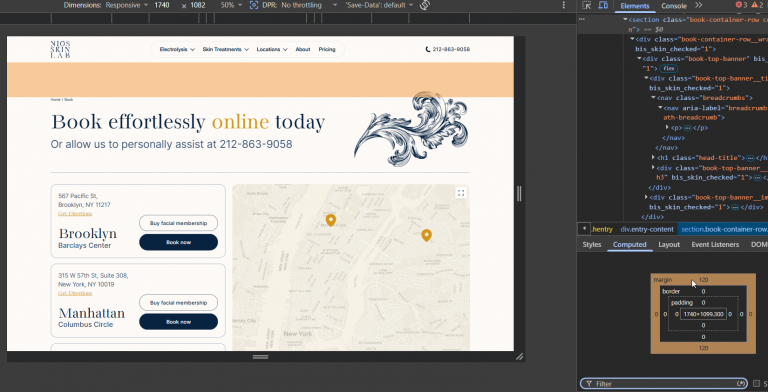Click the viewport height field 1082

click(x=198, y=5)
